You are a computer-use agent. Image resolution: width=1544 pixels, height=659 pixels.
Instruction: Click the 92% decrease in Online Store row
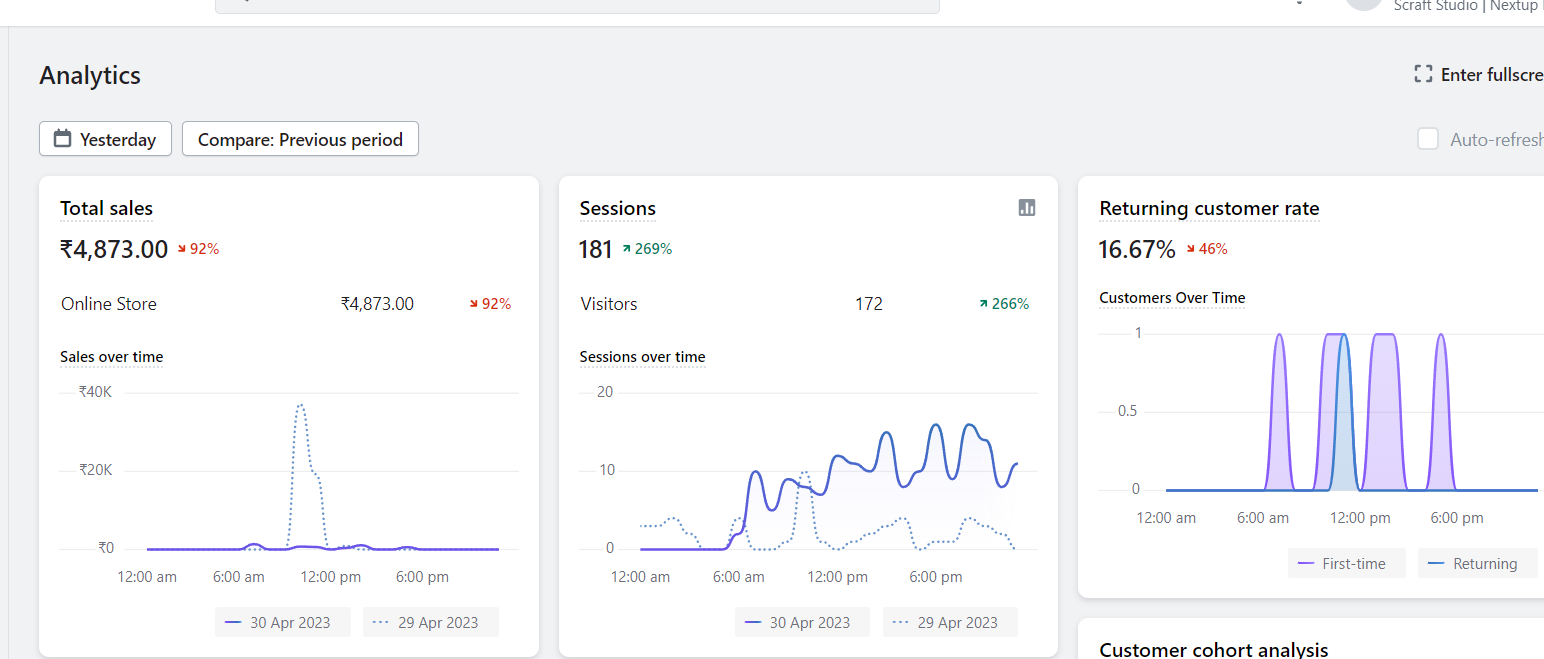(490, 304)
